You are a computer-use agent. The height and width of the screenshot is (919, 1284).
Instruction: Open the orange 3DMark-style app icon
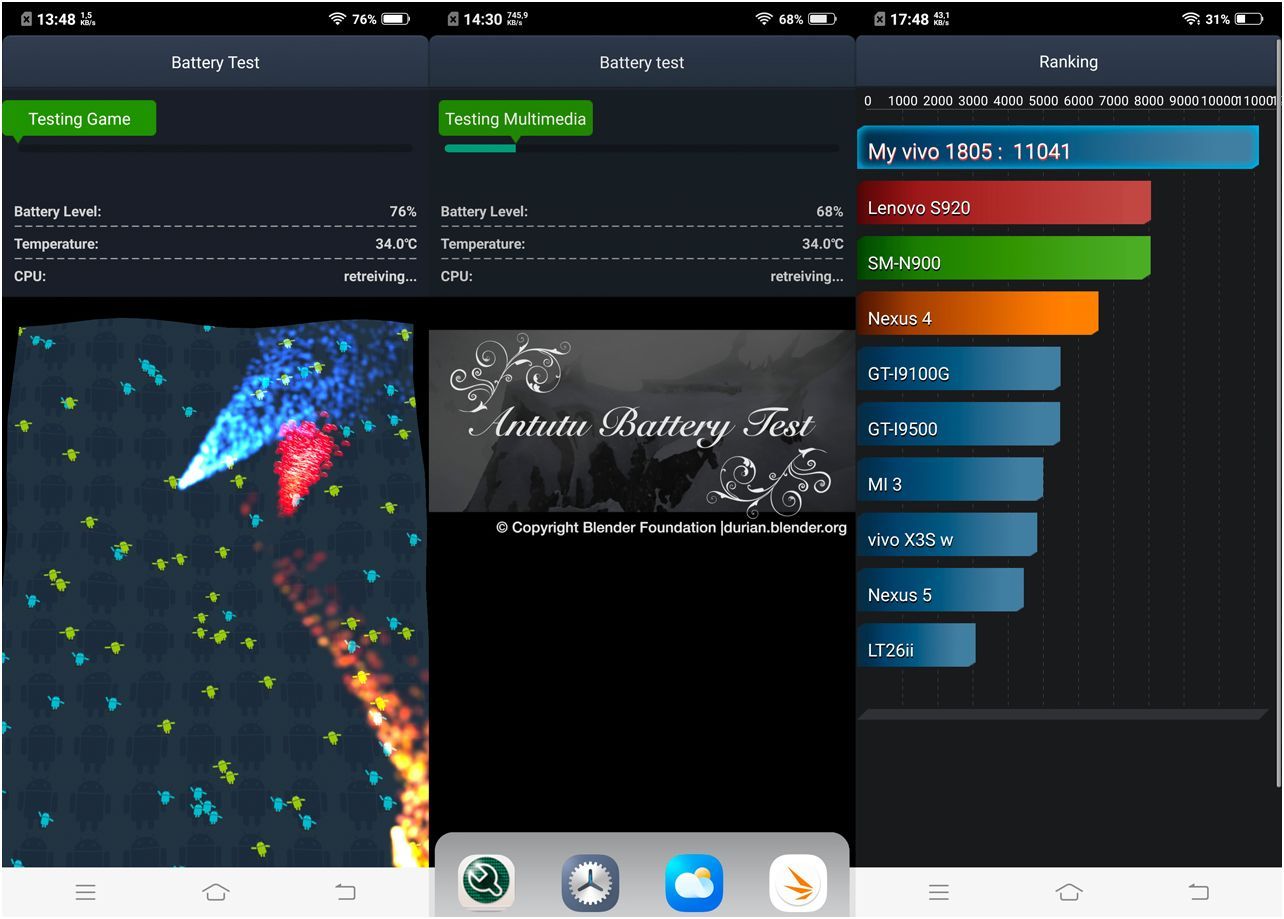[x=798, y=883]
